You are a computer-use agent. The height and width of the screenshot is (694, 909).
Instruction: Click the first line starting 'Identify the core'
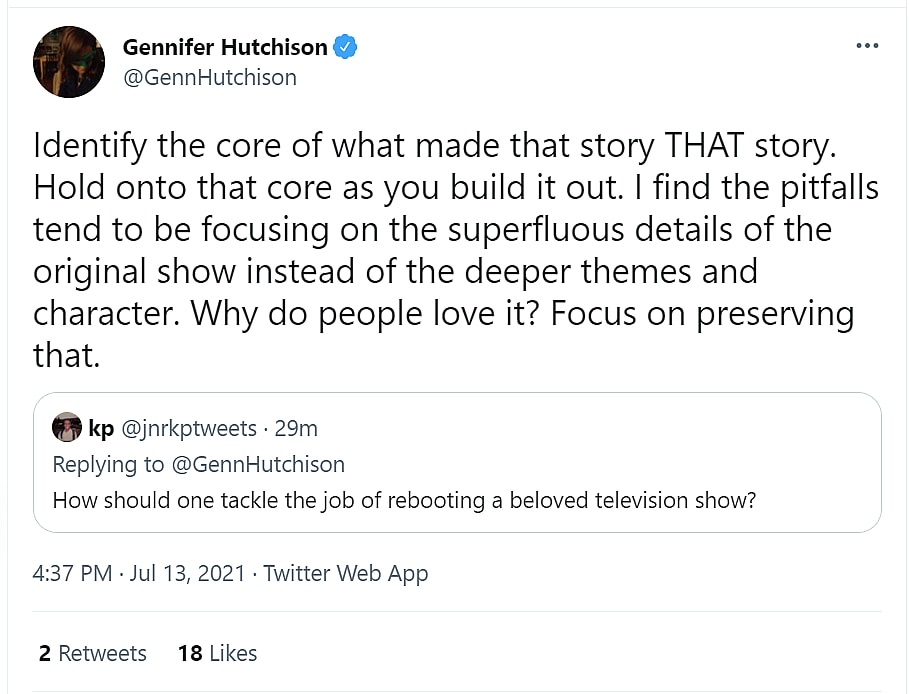point(432,146)
